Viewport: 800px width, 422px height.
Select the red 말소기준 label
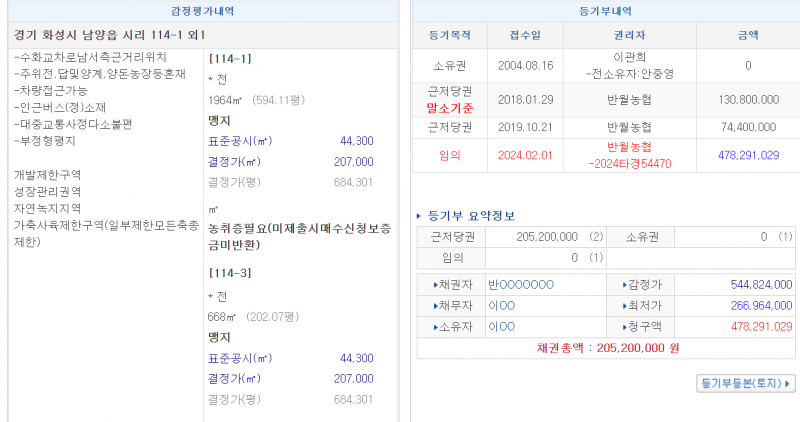point(449,107)
